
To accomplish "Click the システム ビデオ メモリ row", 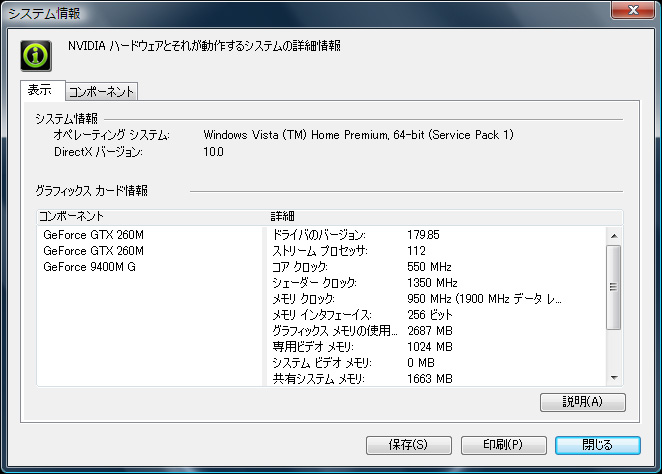I will [x=437, y=363].
